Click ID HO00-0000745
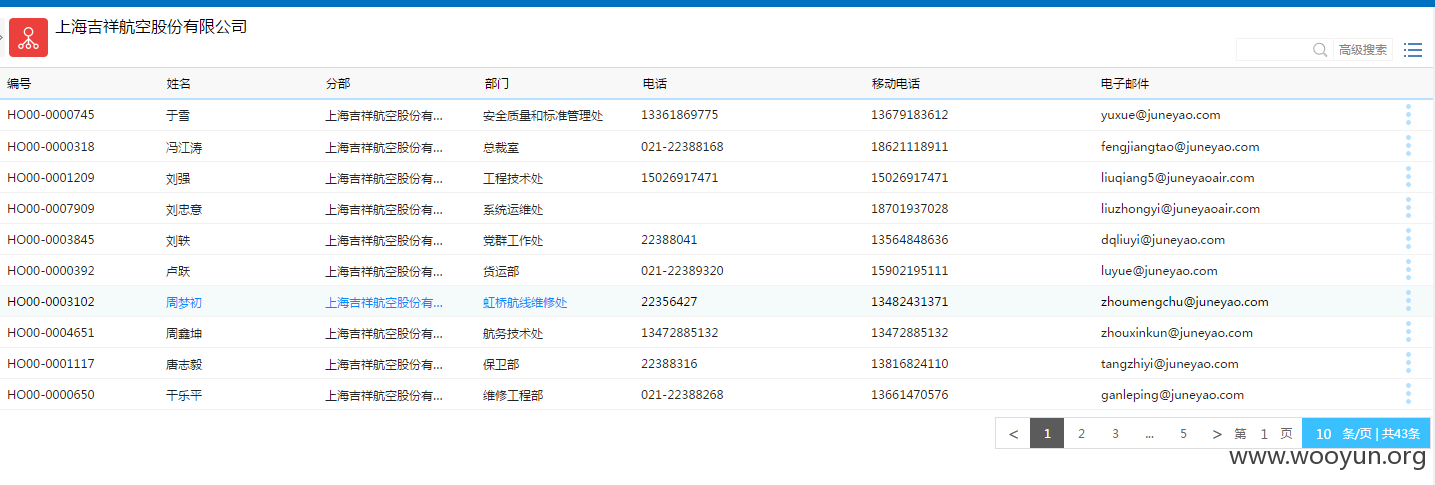Screen dimensions: 1435x485 click(51, 115)
